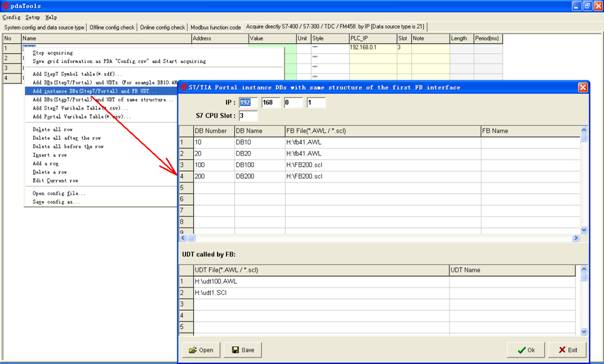Image resolution: width=604 pixels, height=364 pixels.
Task: Click right arrow of DB grid horizontal scrollbar
Action: tap(576, 238)
